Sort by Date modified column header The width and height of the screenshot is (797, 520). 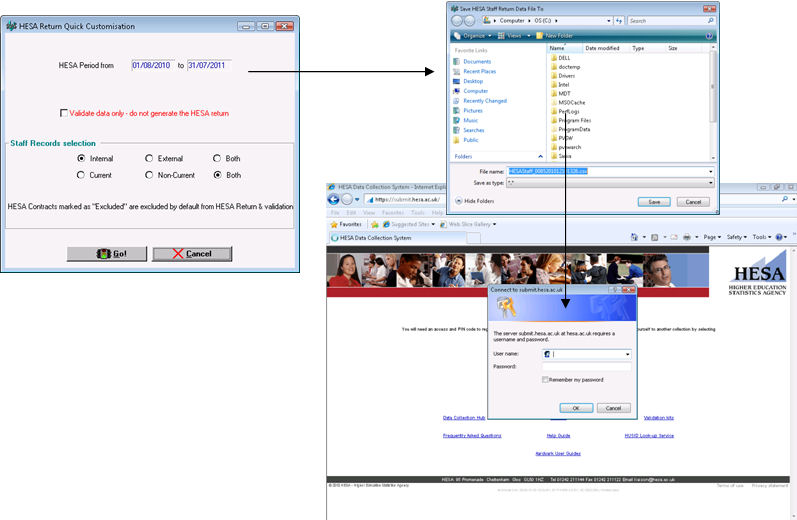605,48
